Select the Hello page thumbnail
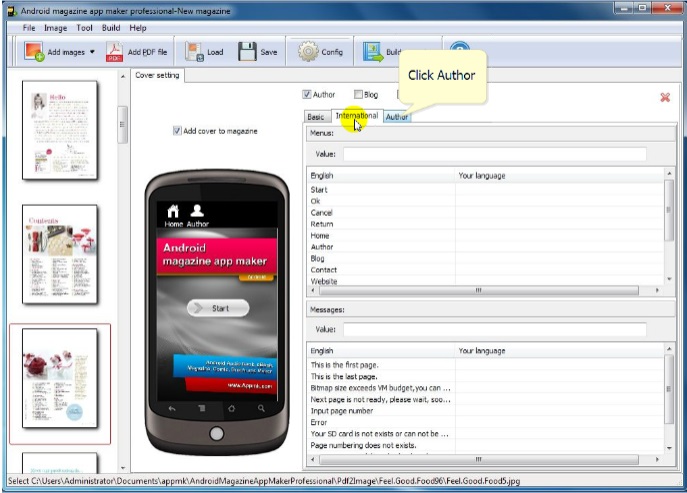 [60, 130]
